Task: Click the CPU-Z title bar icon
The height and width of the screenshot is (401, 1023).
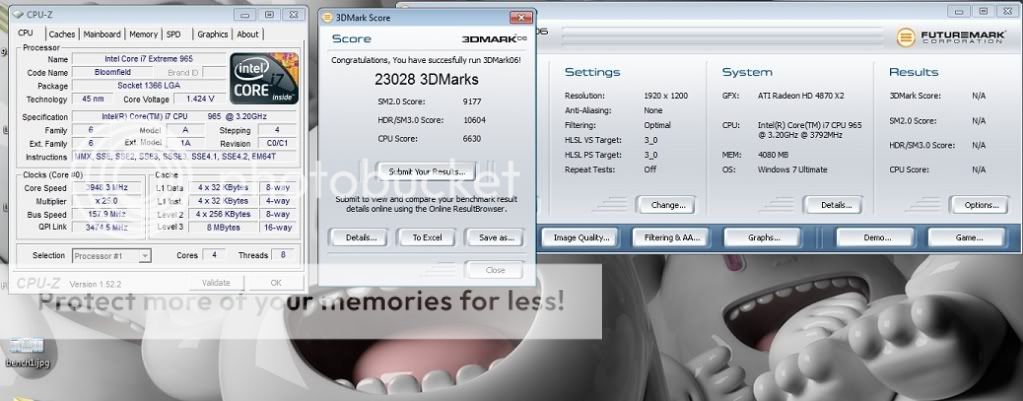Action: click(11, 15)
